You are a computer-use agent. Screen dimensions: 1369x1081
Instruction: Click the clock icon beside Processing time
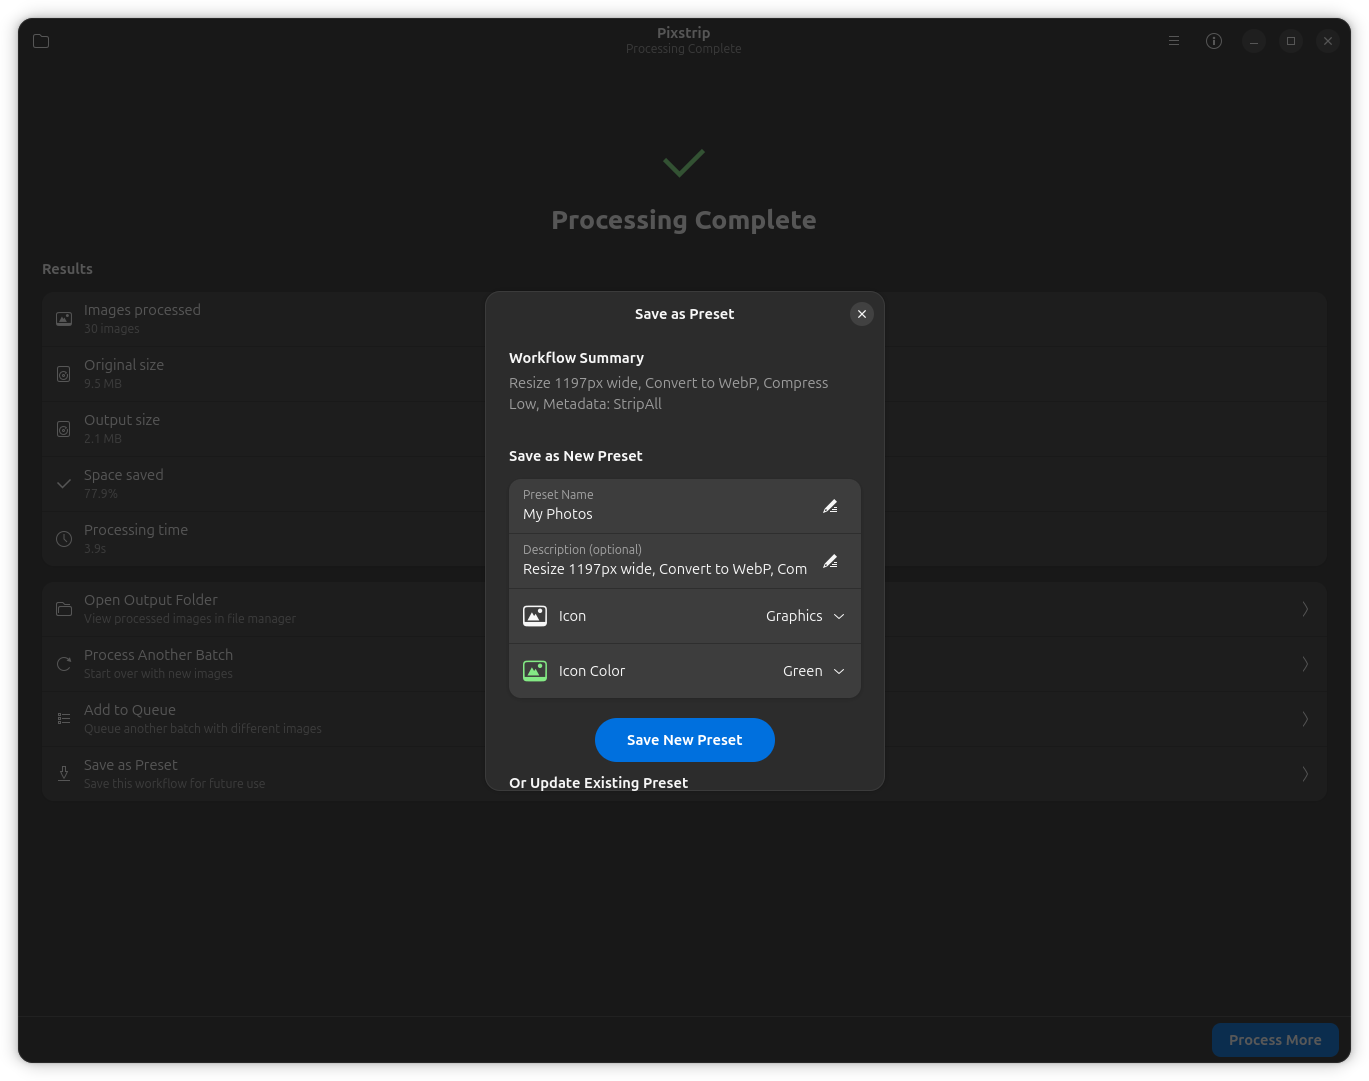pos(63,538)
